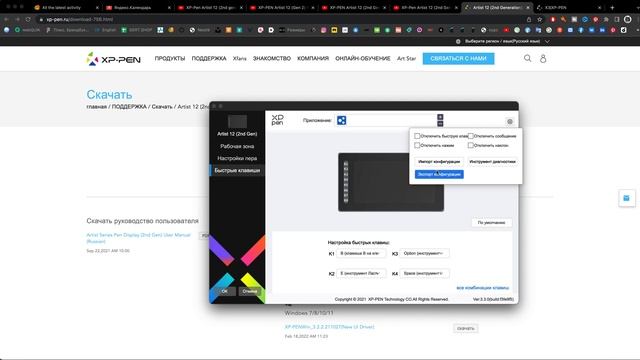Bookmark the page with the star icon
Image resolution: width=640 pixels, height=360 pixels.
(x=540, y=19)
